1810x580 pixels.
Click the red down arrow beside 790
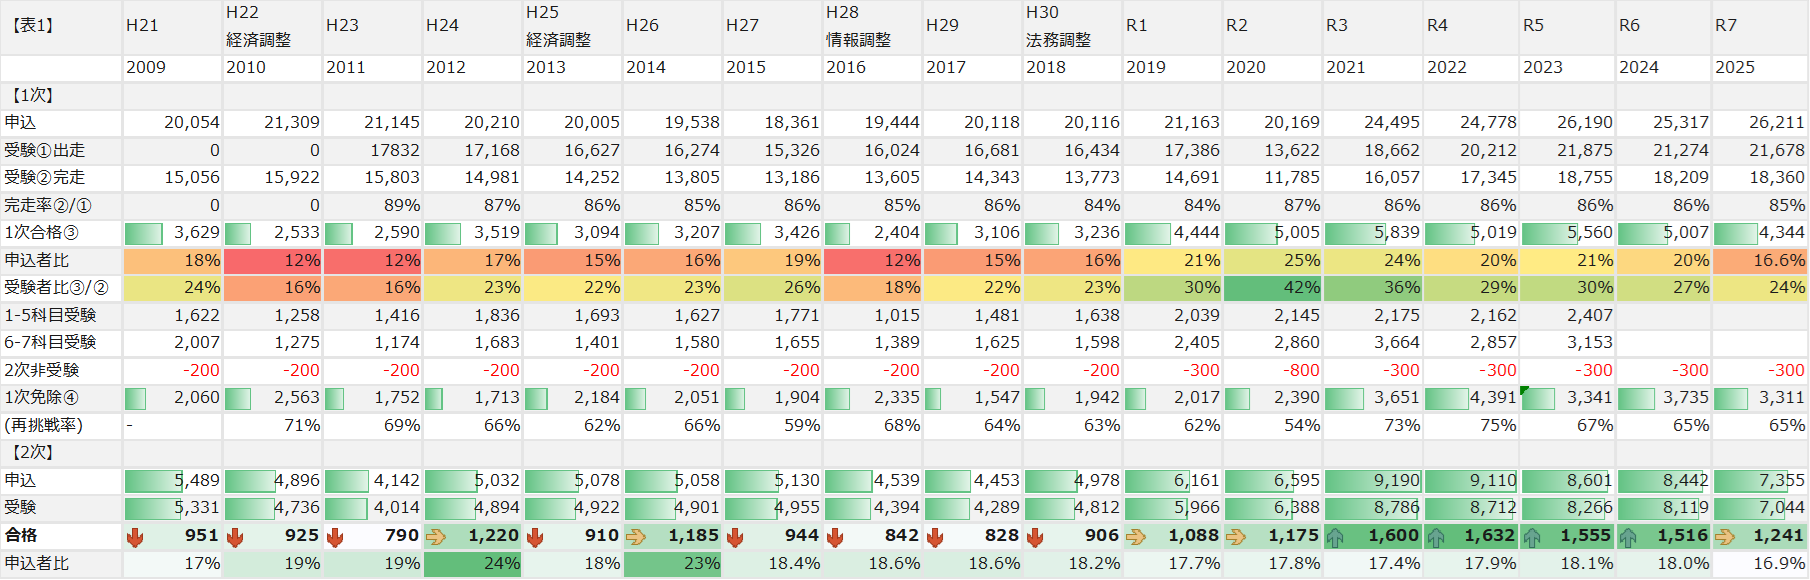(x=335, y=537)
